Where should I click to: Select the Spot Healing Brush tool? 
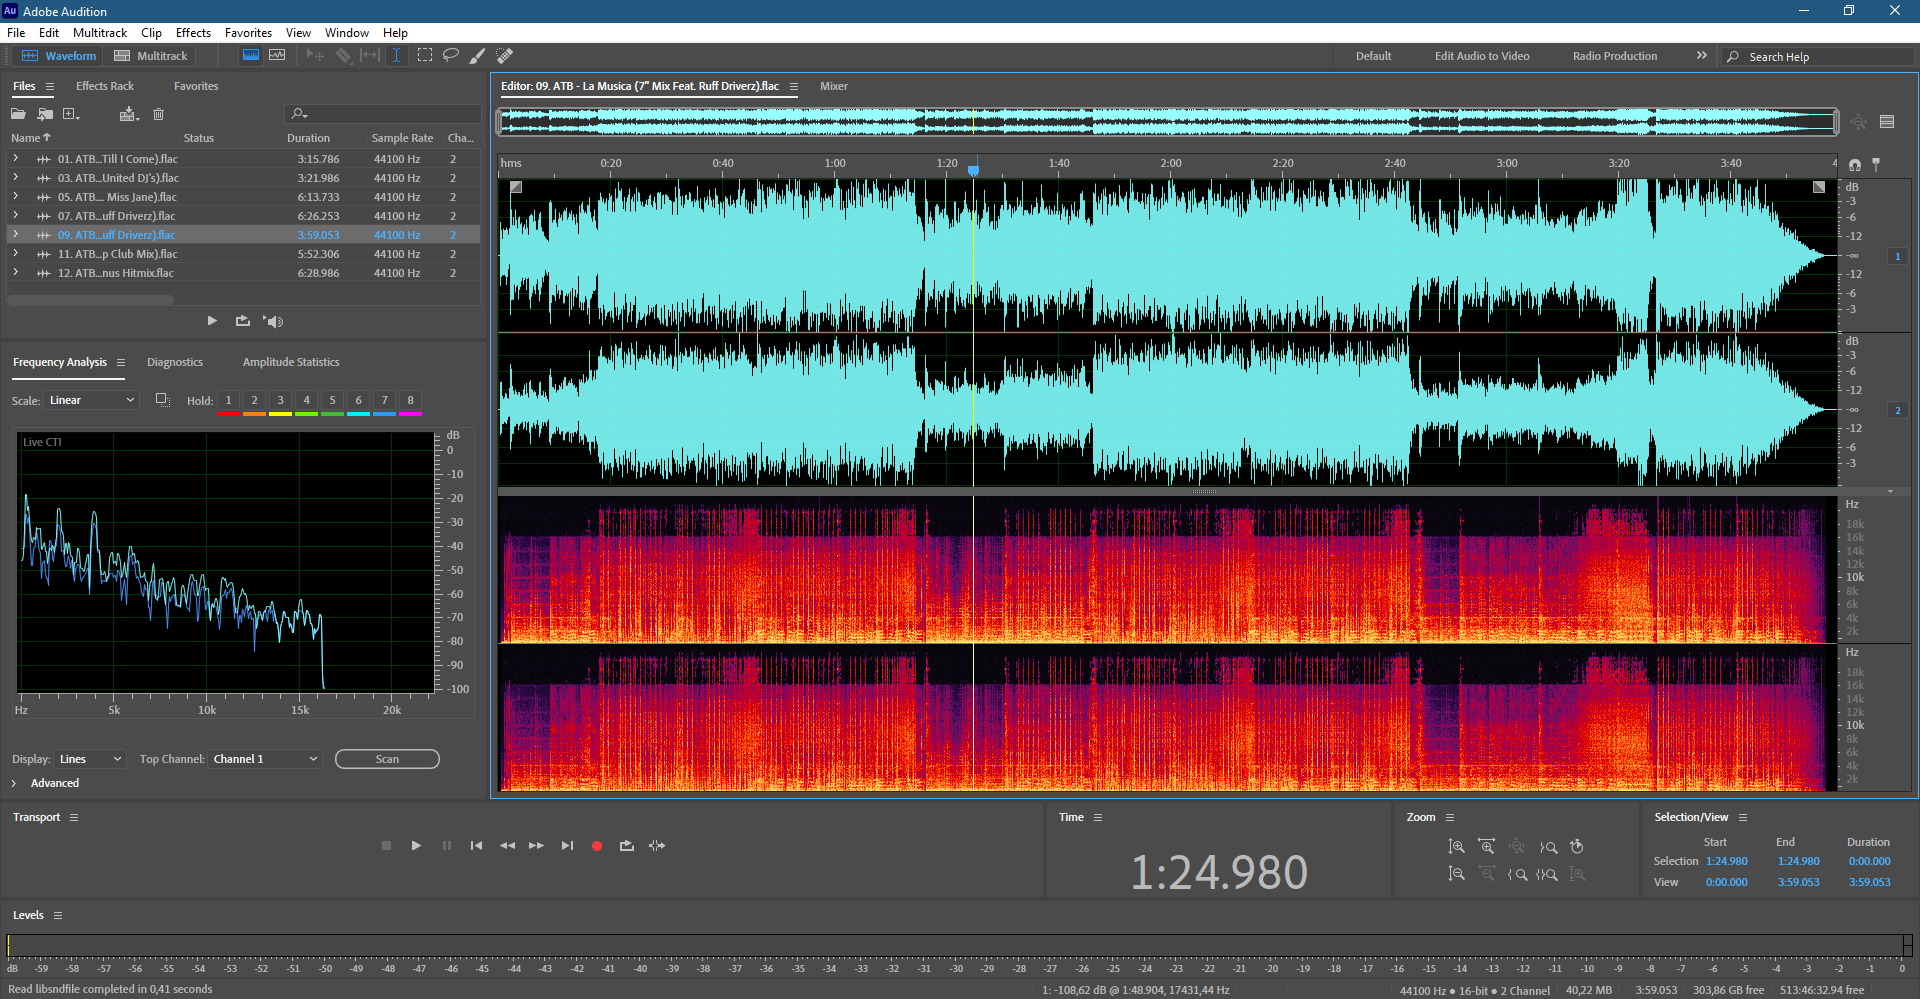505,56
